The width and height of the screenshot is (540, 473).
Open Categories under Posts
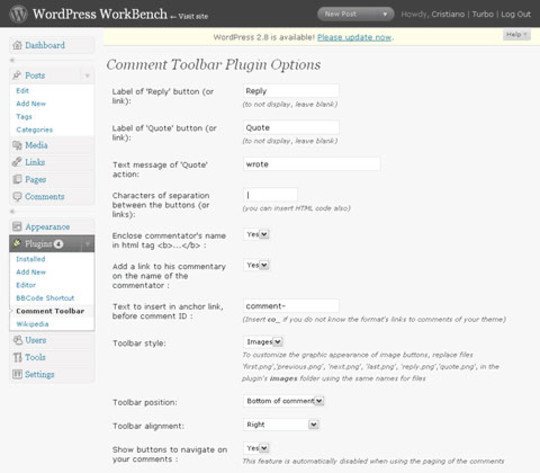[34, 130]
